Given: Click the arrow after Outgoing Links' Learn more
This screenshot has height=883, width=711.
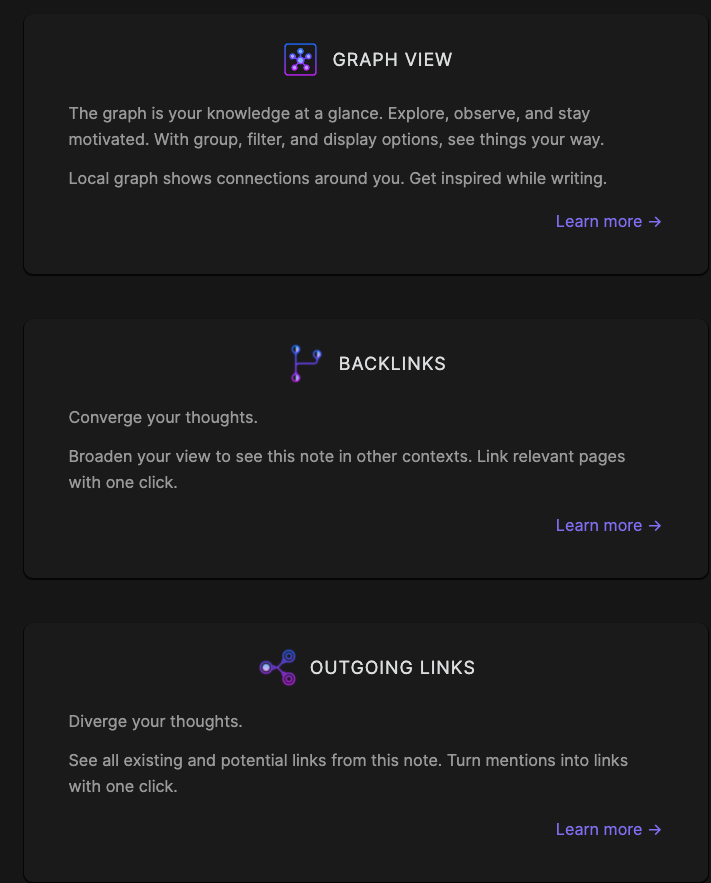Looking at the screenshot, I should point(655,830).
